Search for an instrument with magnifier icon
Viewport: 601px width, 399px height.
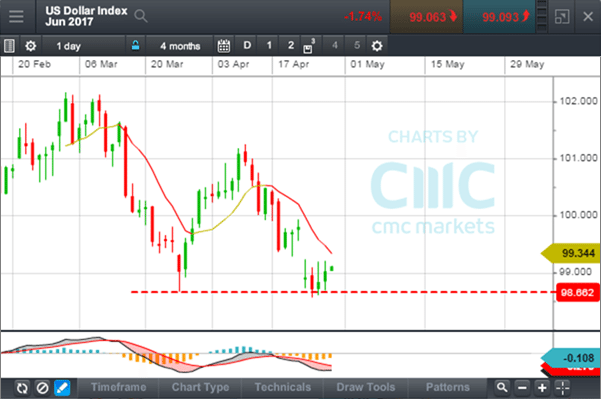click(141, 16)
